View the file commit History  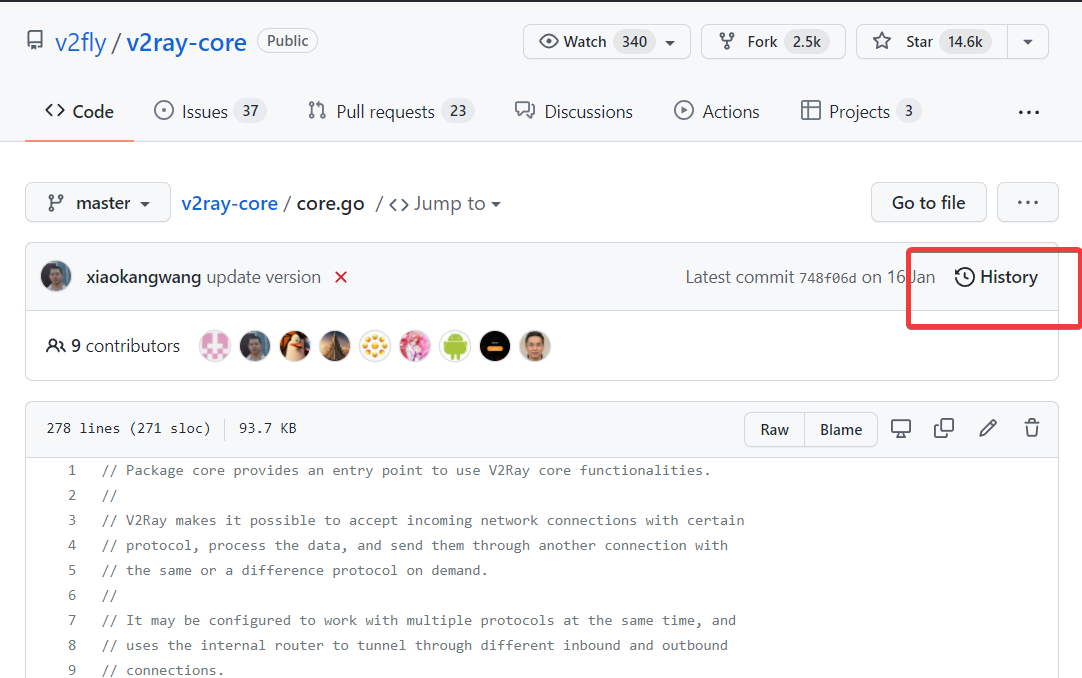click(x=996, y=277)
